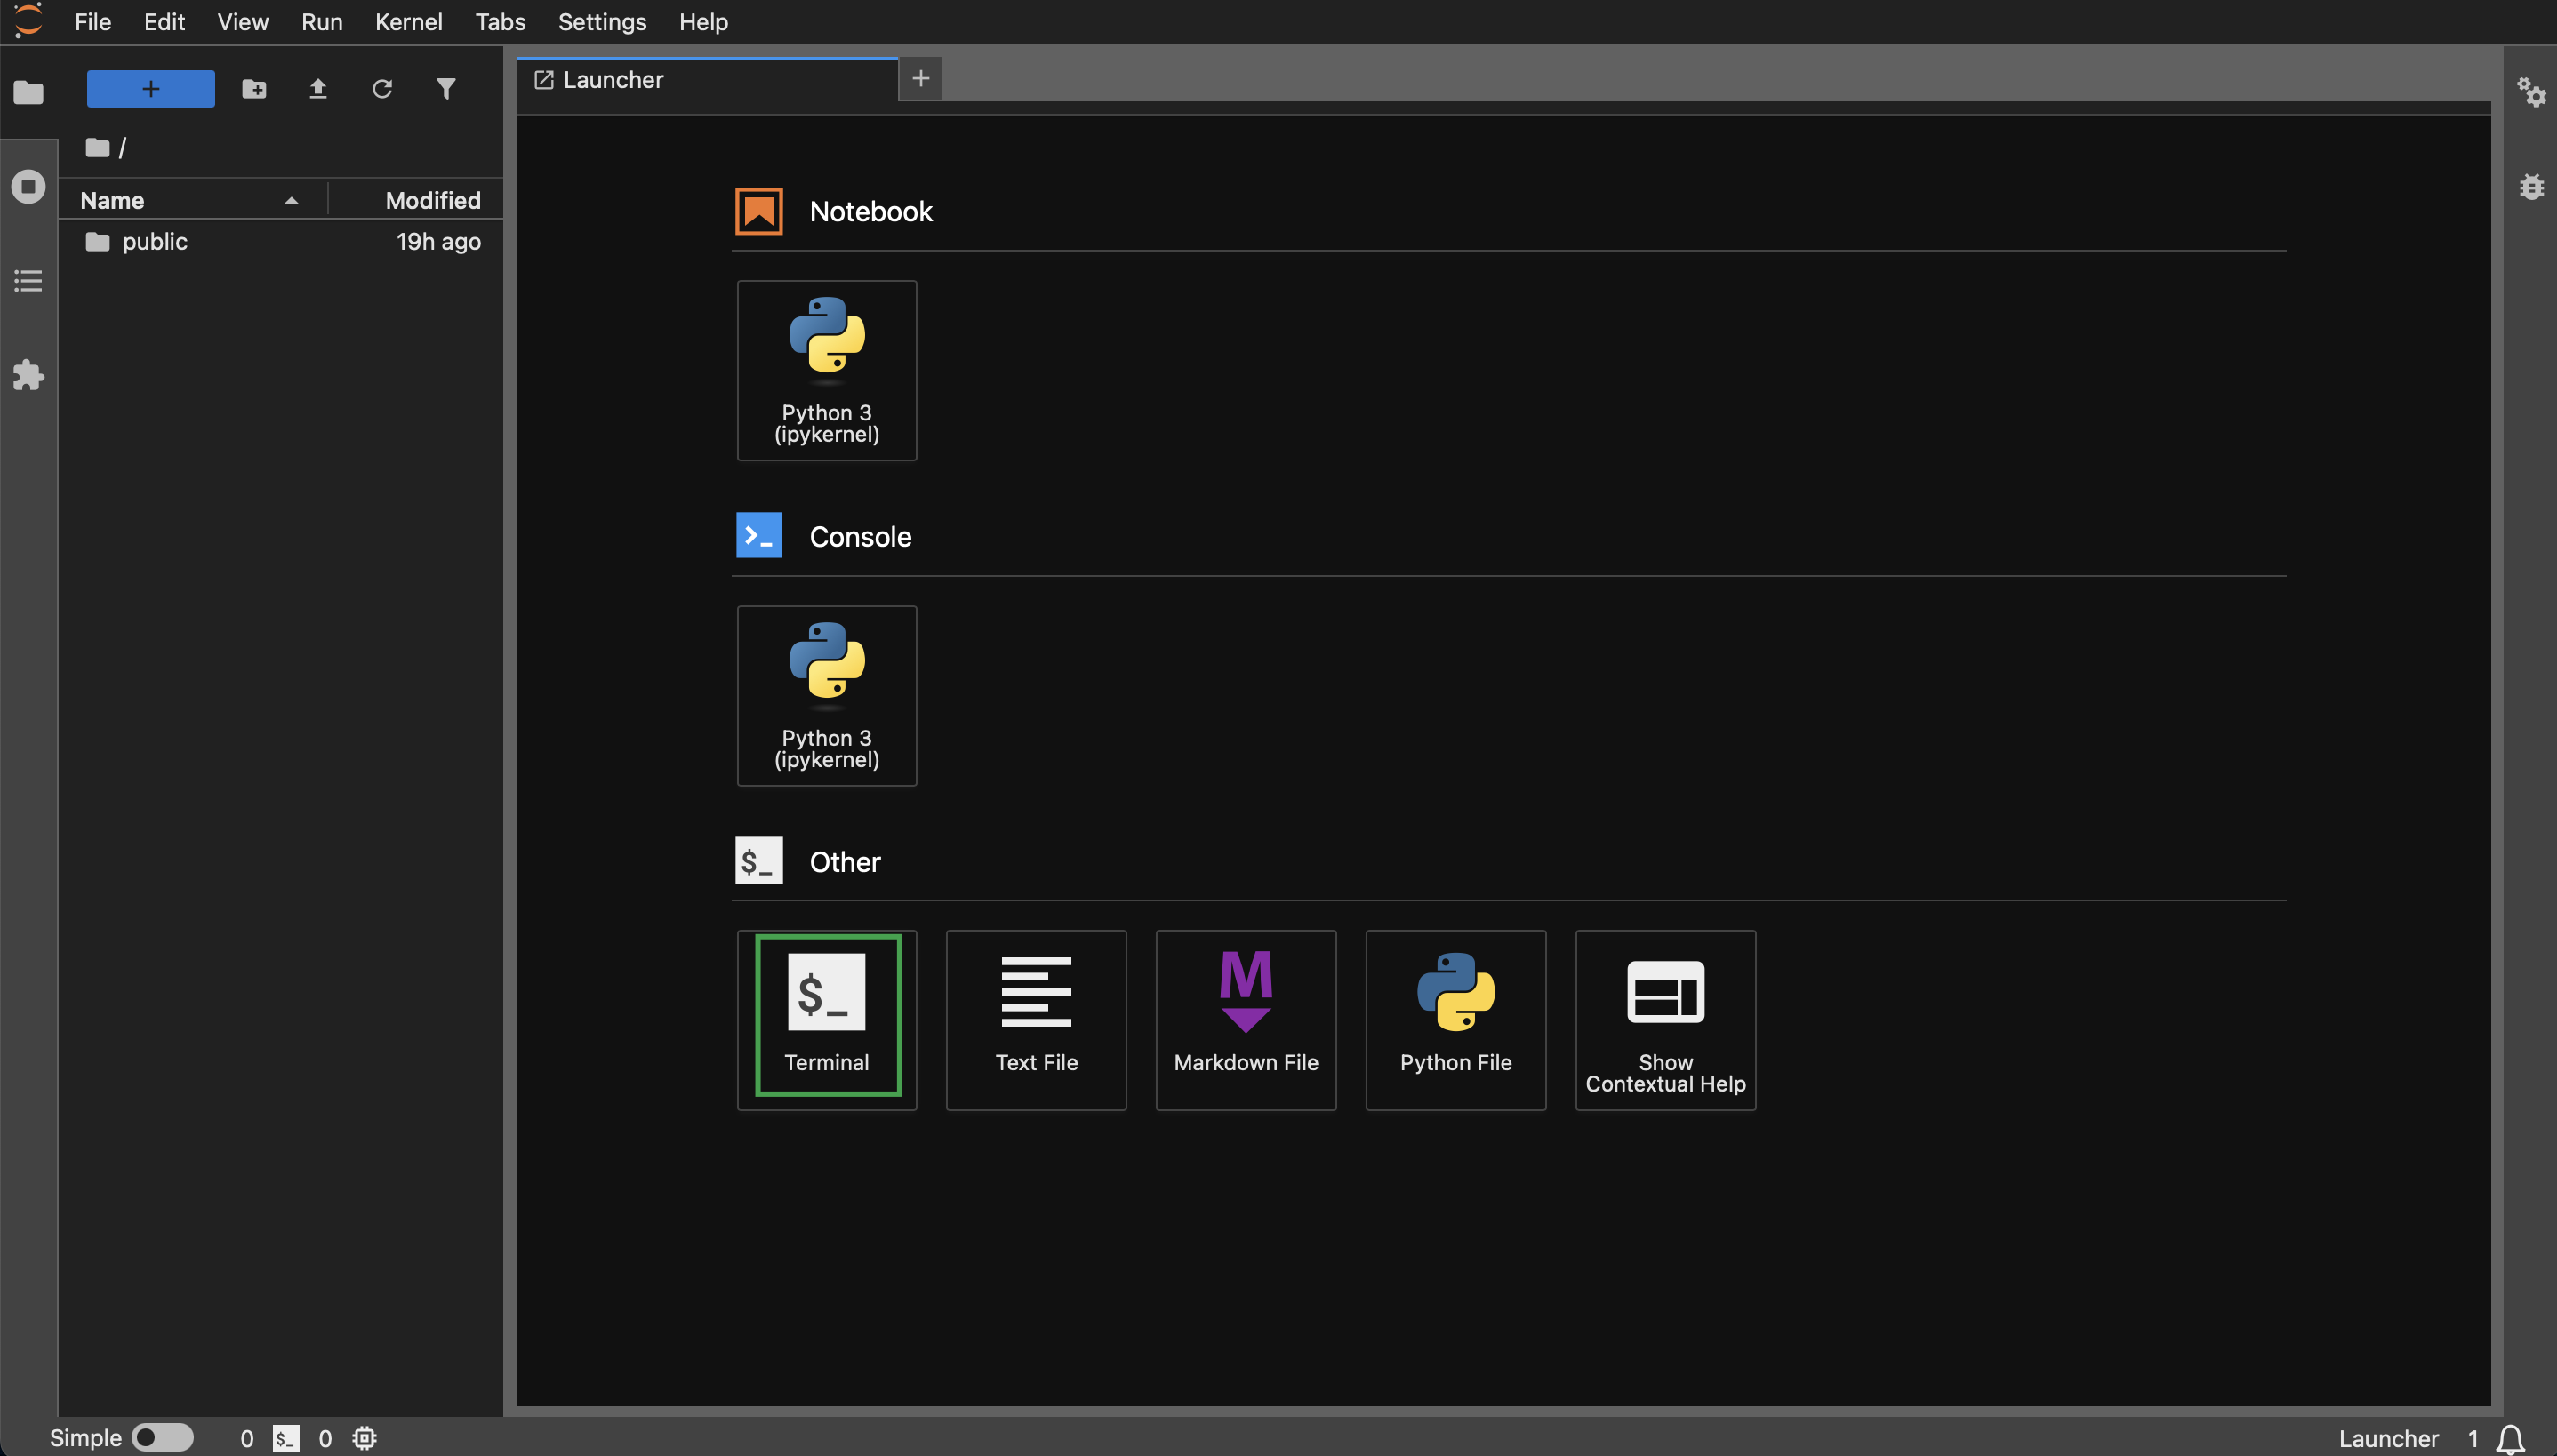This screenshot has height=1456, width=2557.
Task: Add a new tab with plus button
Action: [920, 78]
